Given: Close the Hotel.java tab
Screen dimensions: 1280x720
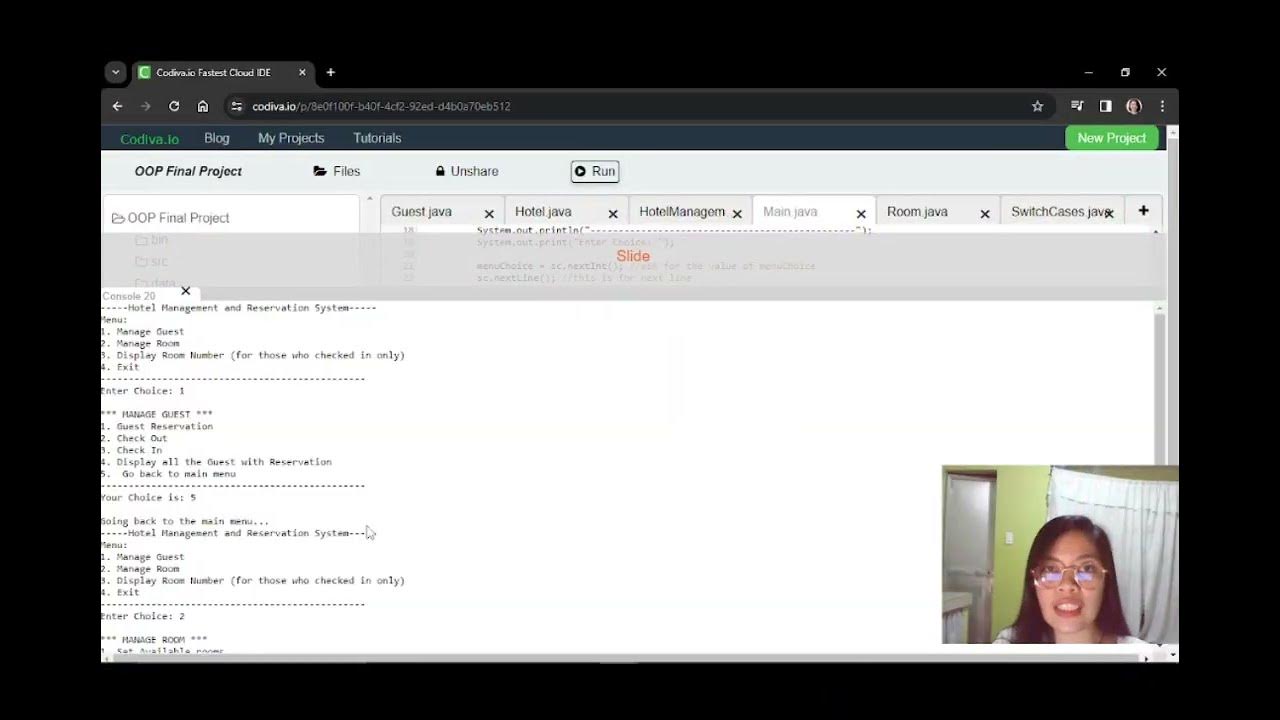Looking at the screenshot, I should (x=613, y=214).
